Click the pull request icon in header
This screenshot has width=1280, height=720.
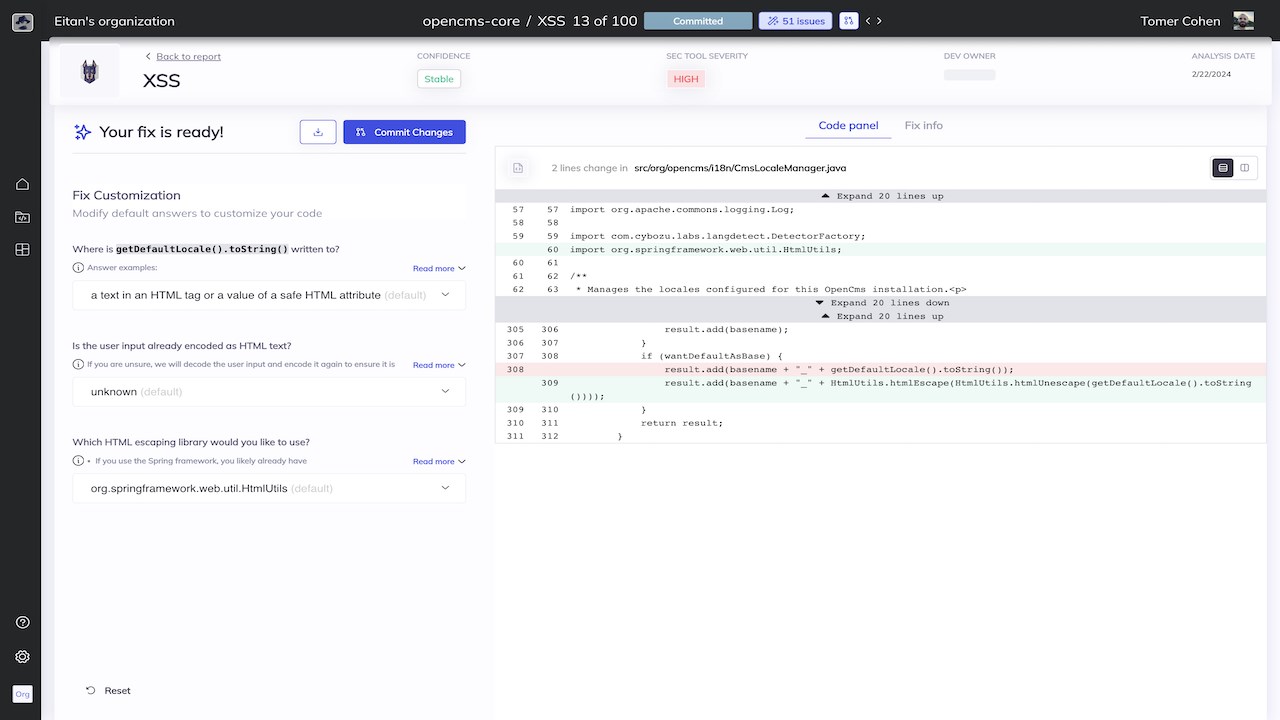coord(848,21)
